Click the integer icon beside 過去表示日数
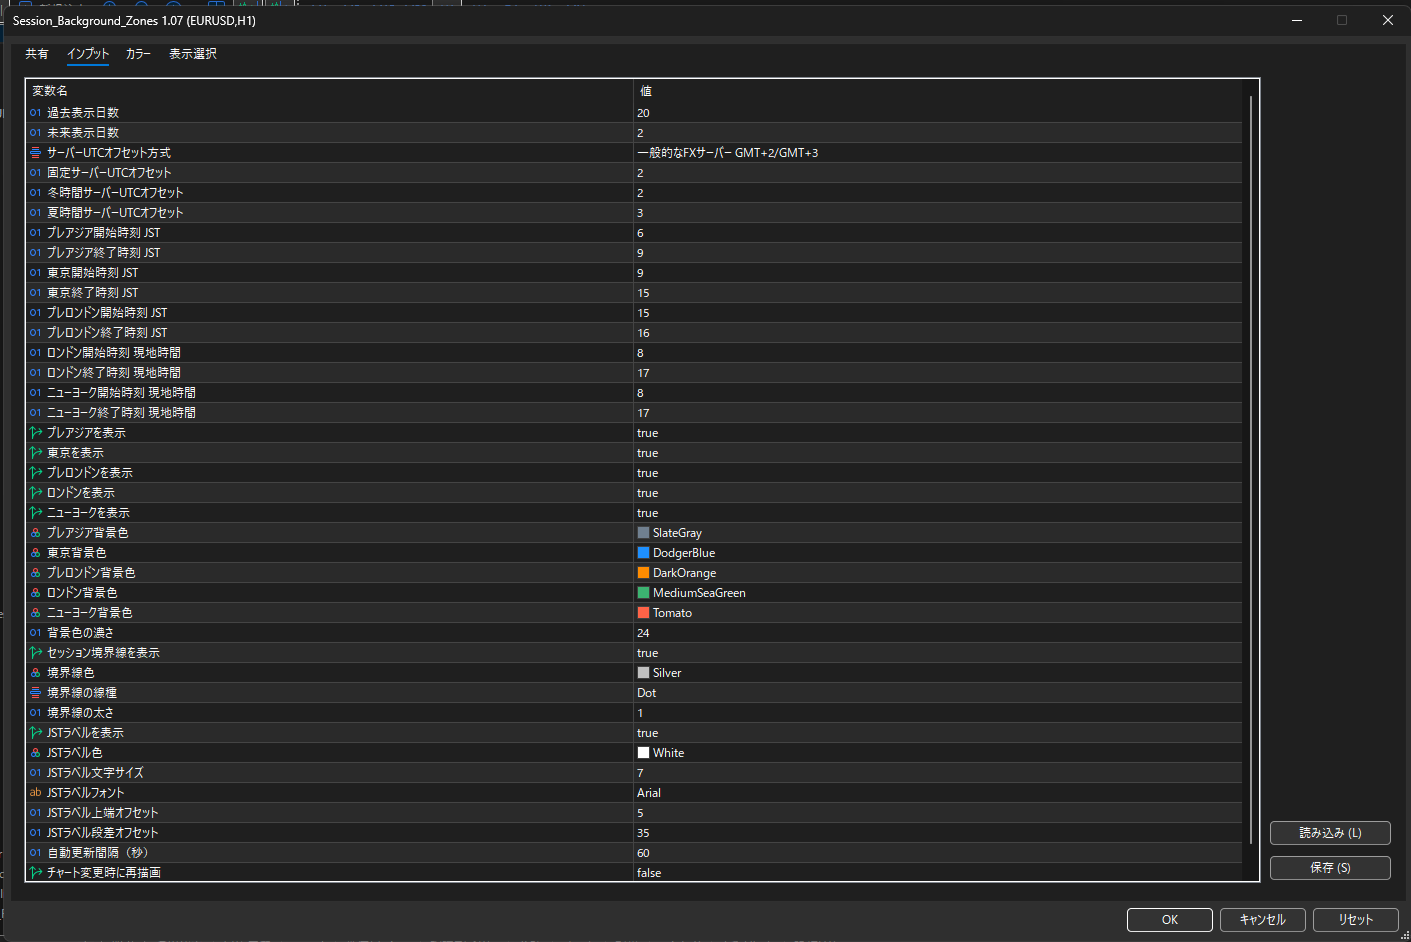Screen dimensions: 1411x942 [x=35, y=113]
